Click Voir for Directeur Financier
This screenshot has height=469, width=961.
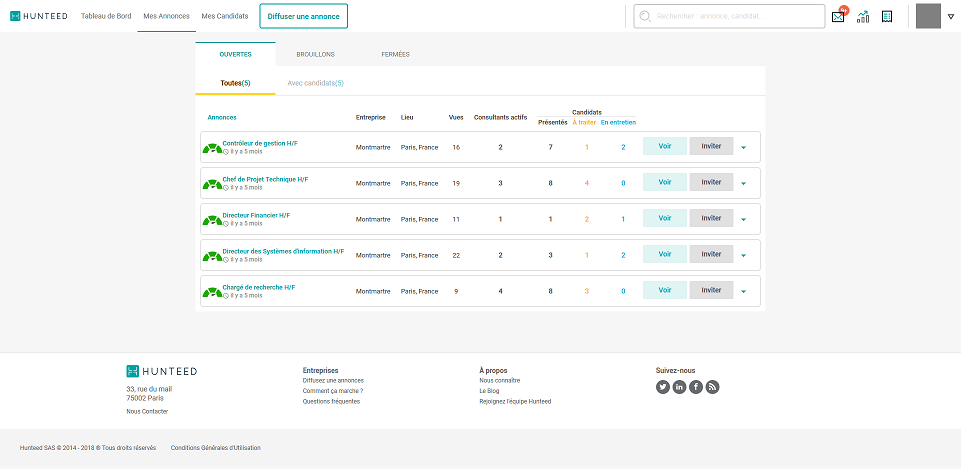pyautogui.click(x=665, y=218)
